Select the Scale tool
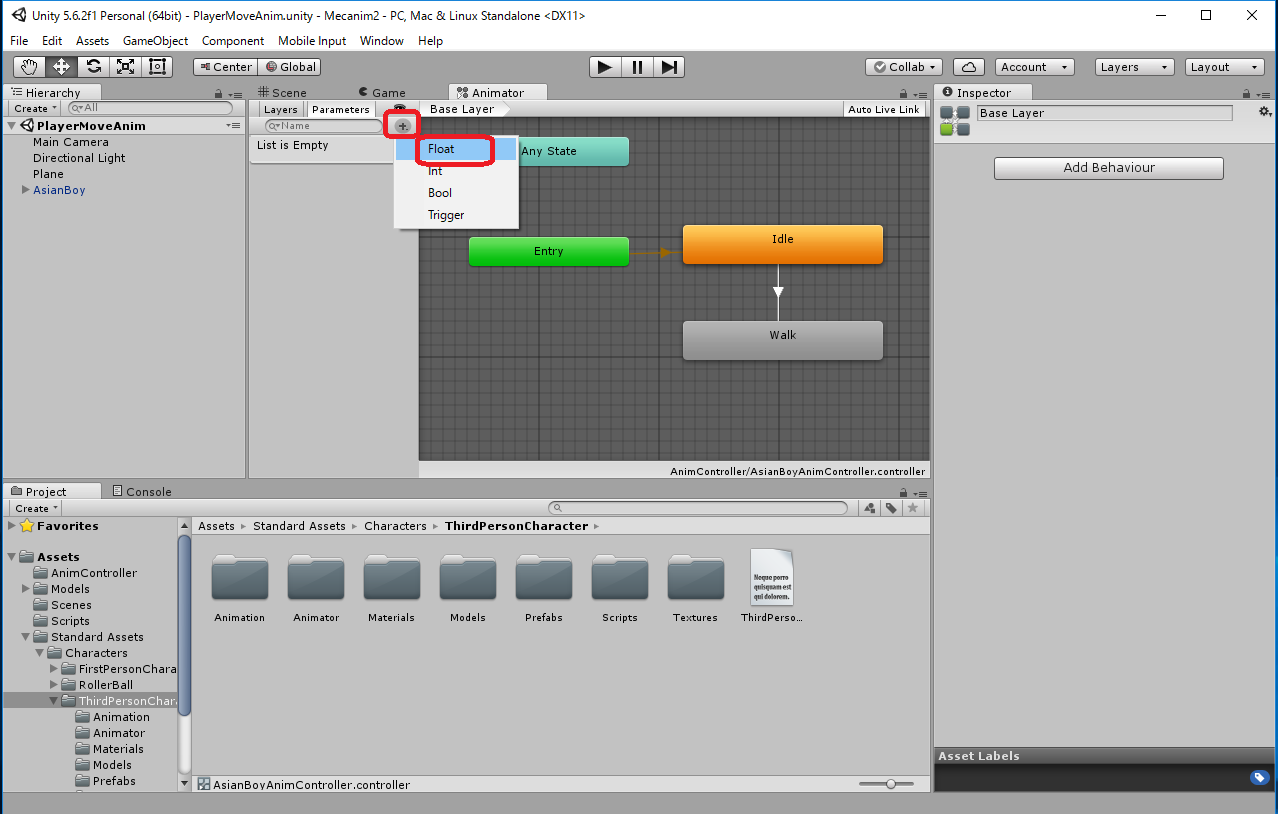 click(x=125, y=67)
